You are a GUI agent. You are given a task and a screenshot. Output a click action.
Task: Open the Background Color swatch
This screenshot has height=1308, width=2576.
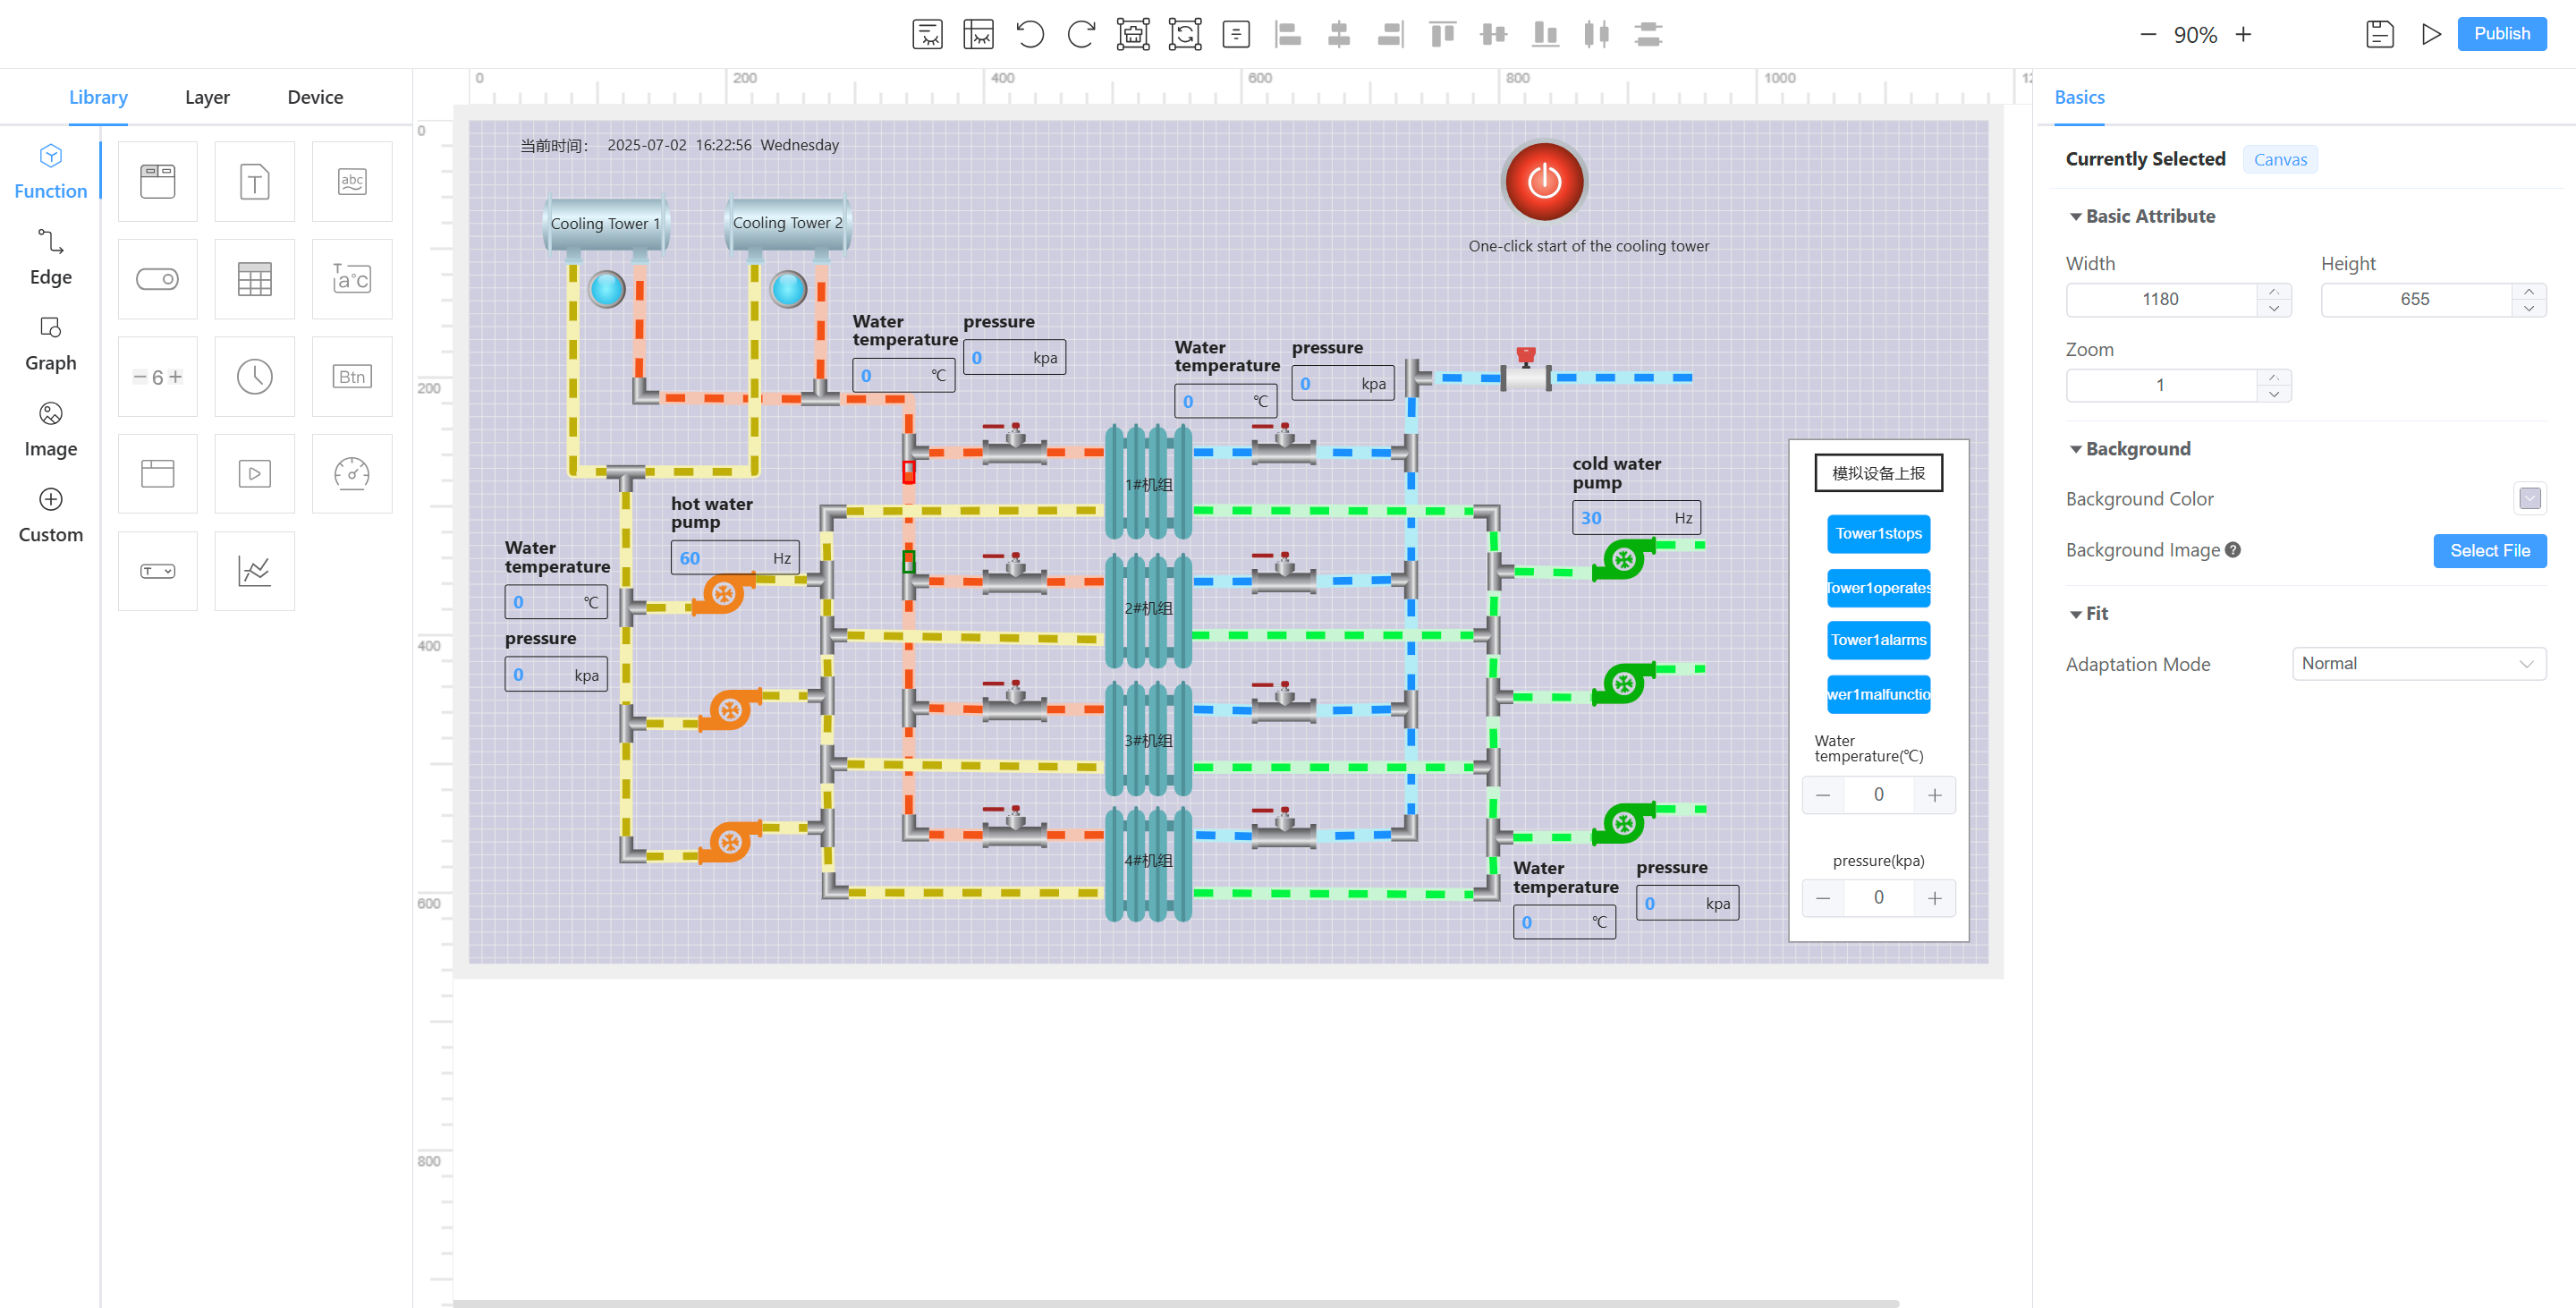[2529, 498]
